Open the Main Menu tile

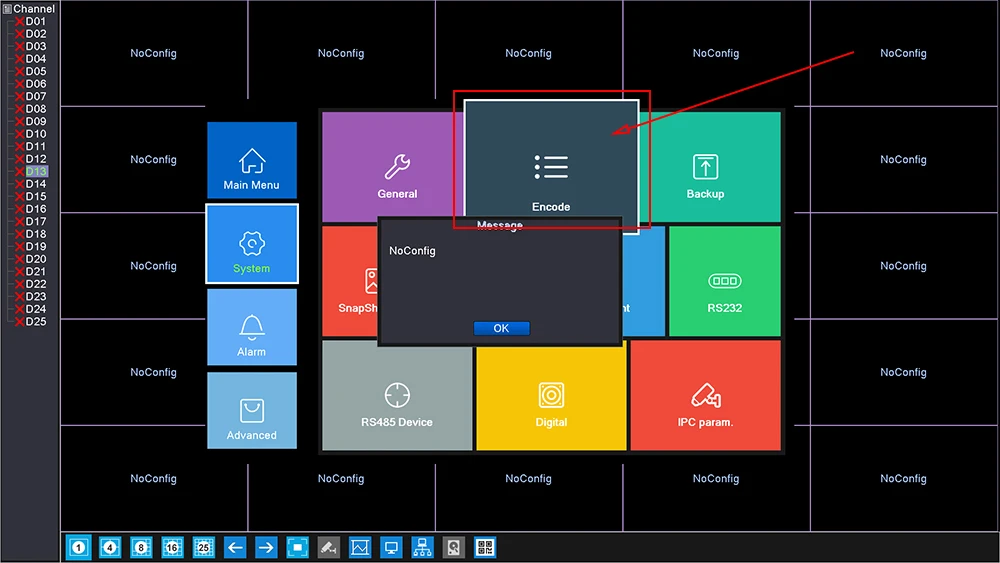pyautogui.click(x=252, y=160)
